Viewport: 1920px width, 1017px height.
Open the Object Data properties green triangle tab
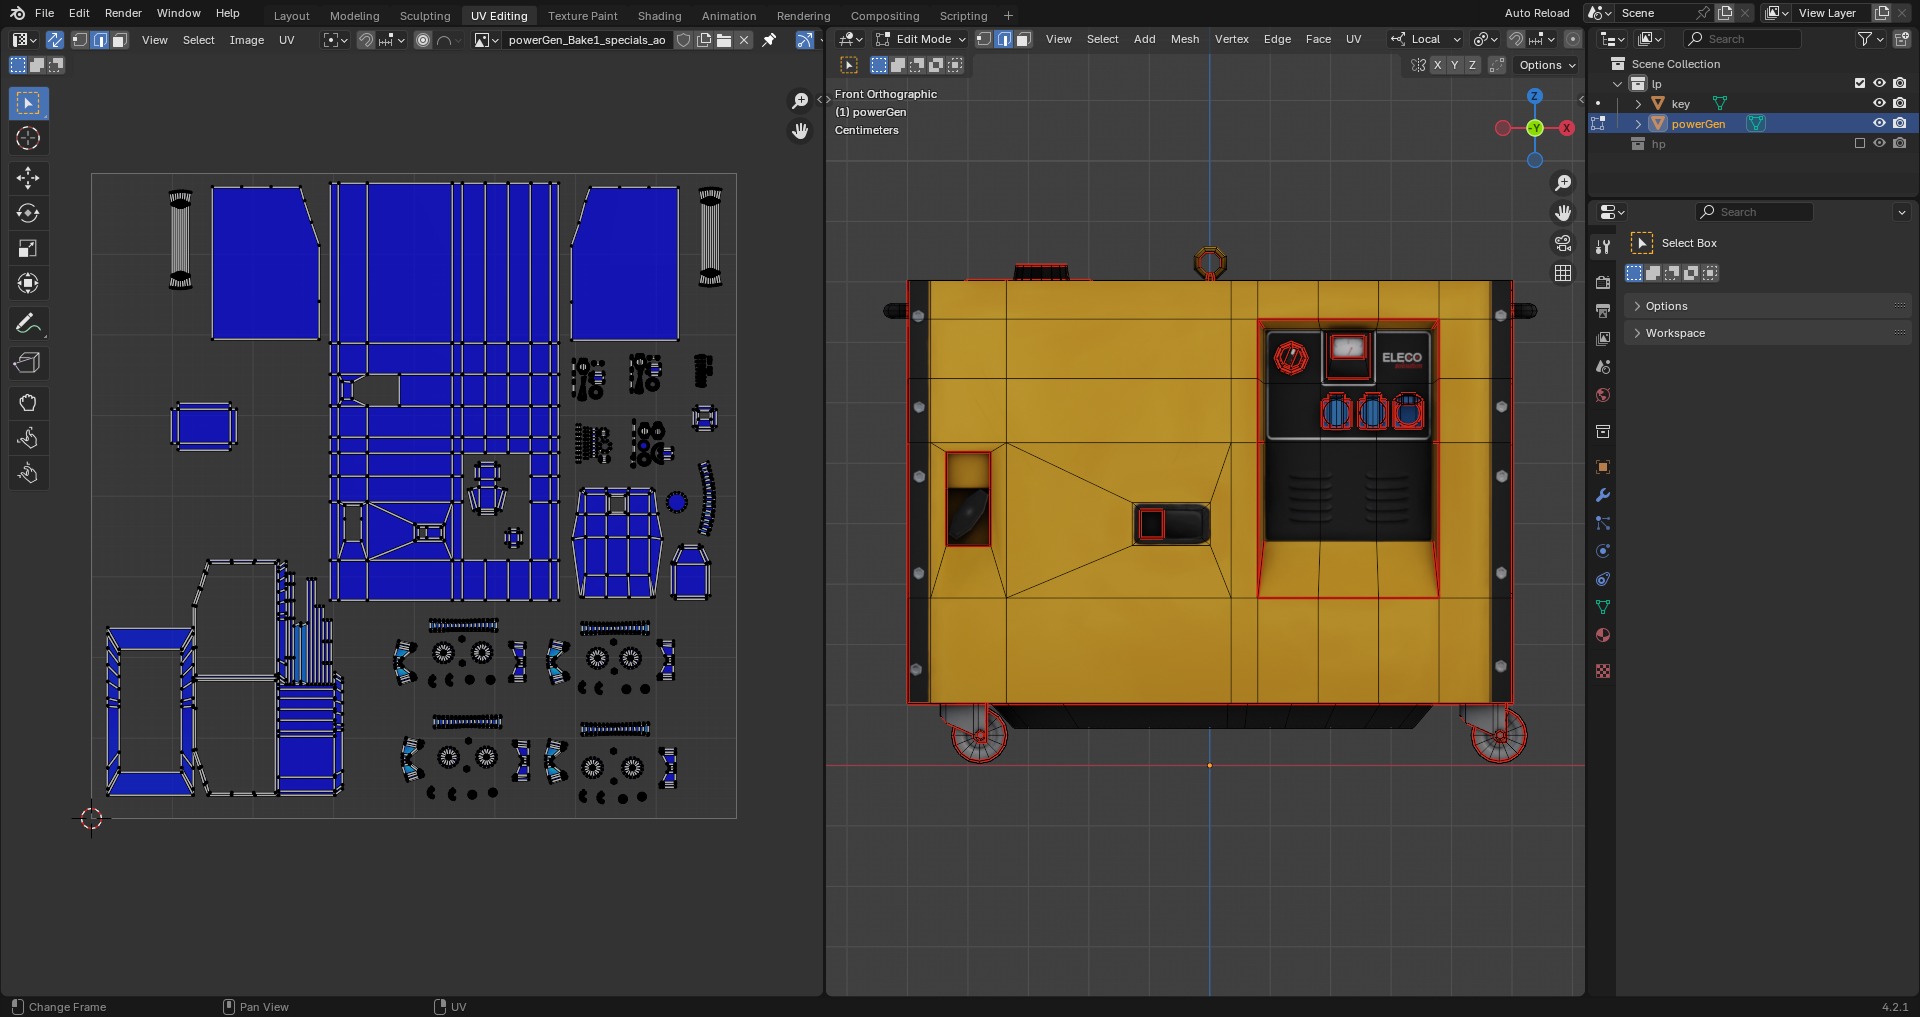(x=1603, y=607)
